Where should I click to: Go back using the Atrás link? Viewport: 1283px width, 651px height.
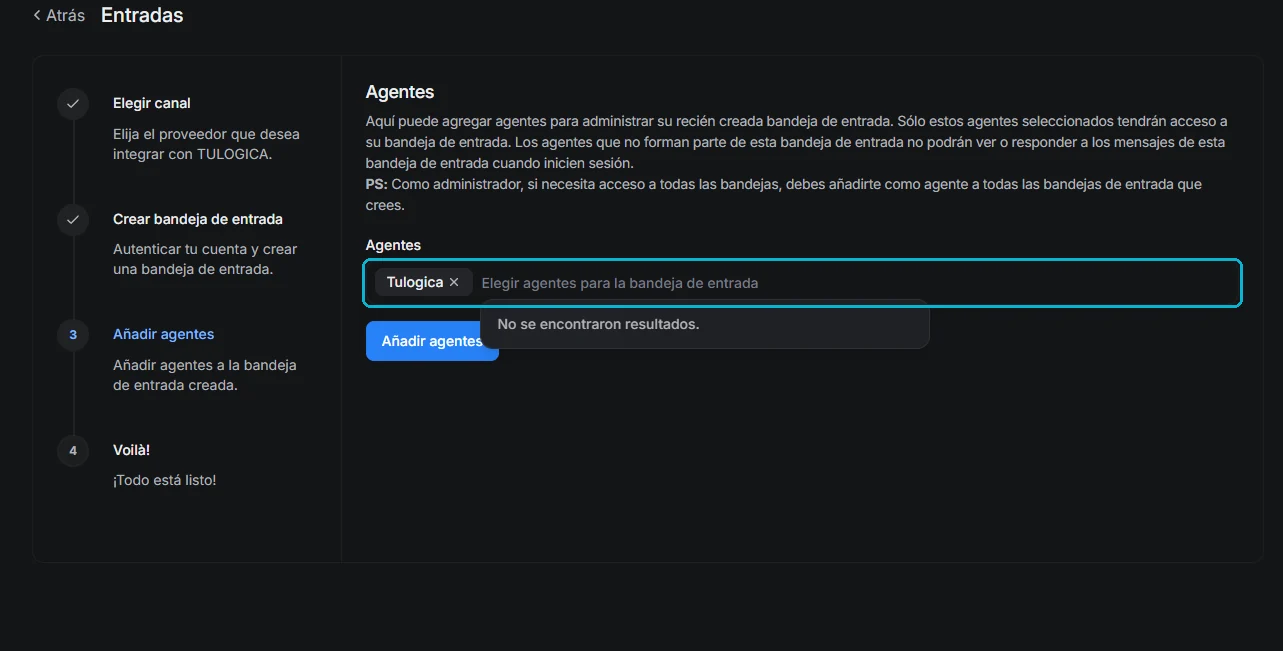59,16
